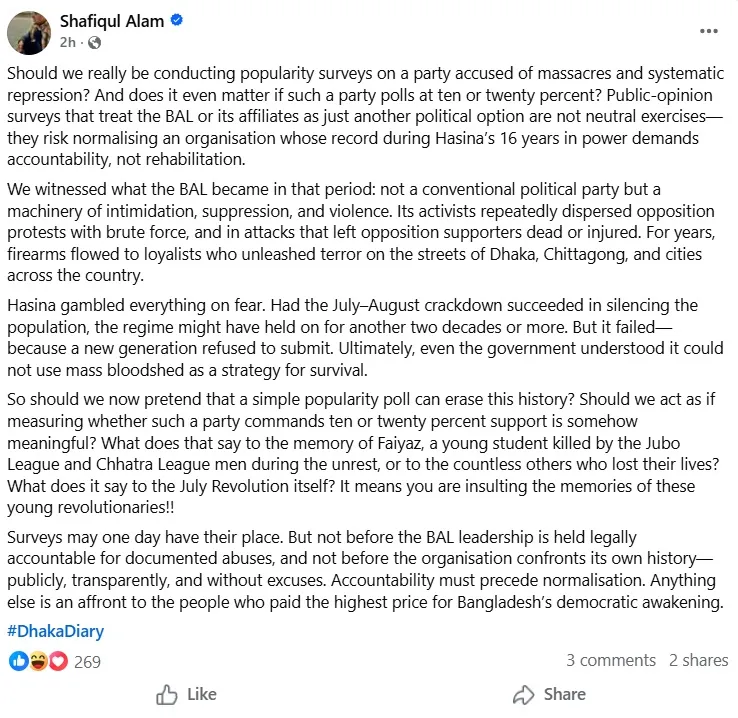
Task: Open the #DhakaDiary hashtag
Action: click(x=55, y=631)
